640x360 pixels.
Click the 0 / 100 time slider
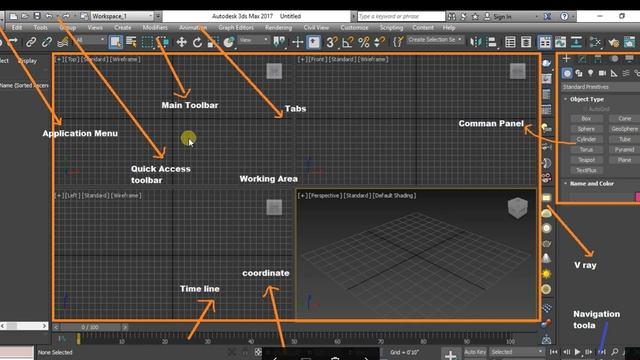pyautogui.click(x=90, y=327)
